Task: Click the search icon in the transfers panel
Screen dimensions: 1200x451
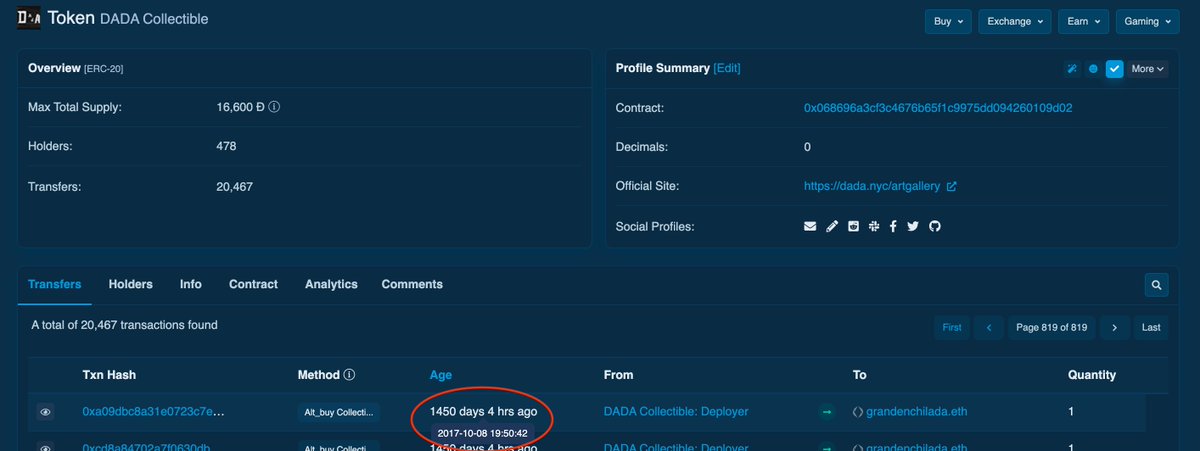Action: coord(1156,285)
